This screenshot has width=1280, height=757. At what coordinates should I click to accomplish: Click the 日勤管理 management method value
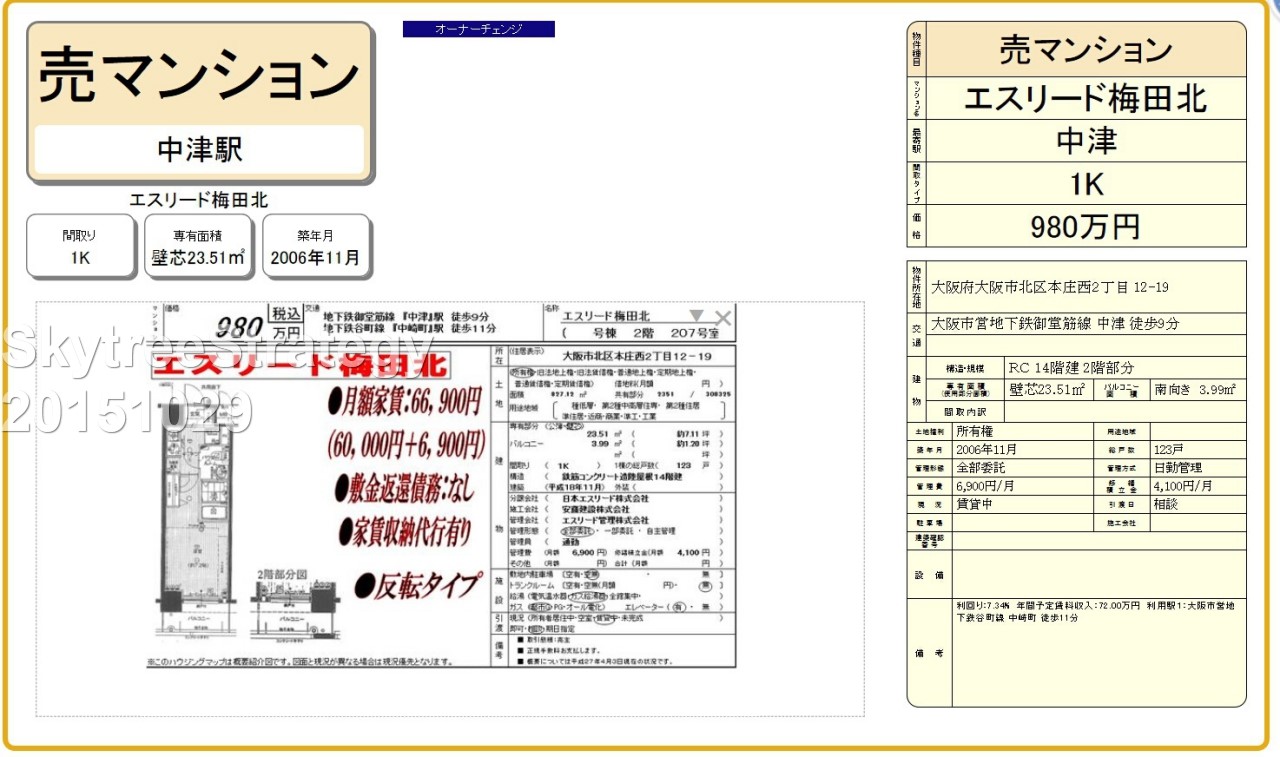tap(1178, 468)
